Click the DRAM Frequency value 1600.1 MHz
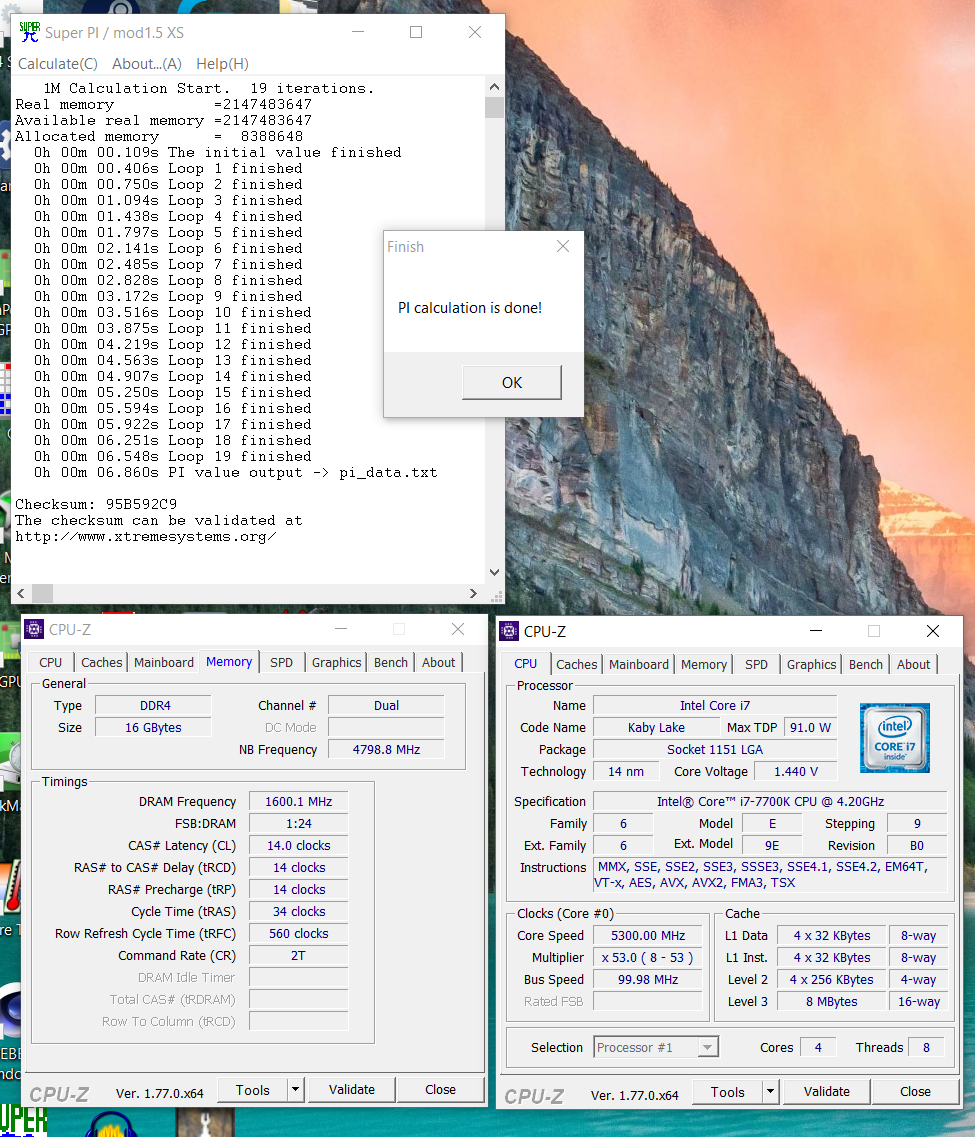Screen dimensions: 975x1137 299,801
